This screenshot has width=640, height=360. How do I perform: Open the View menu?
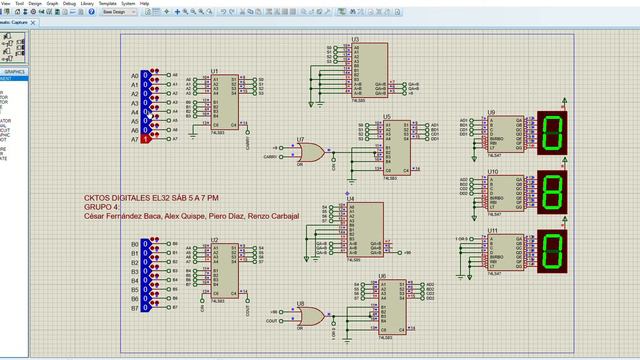[x=5, y=3]
